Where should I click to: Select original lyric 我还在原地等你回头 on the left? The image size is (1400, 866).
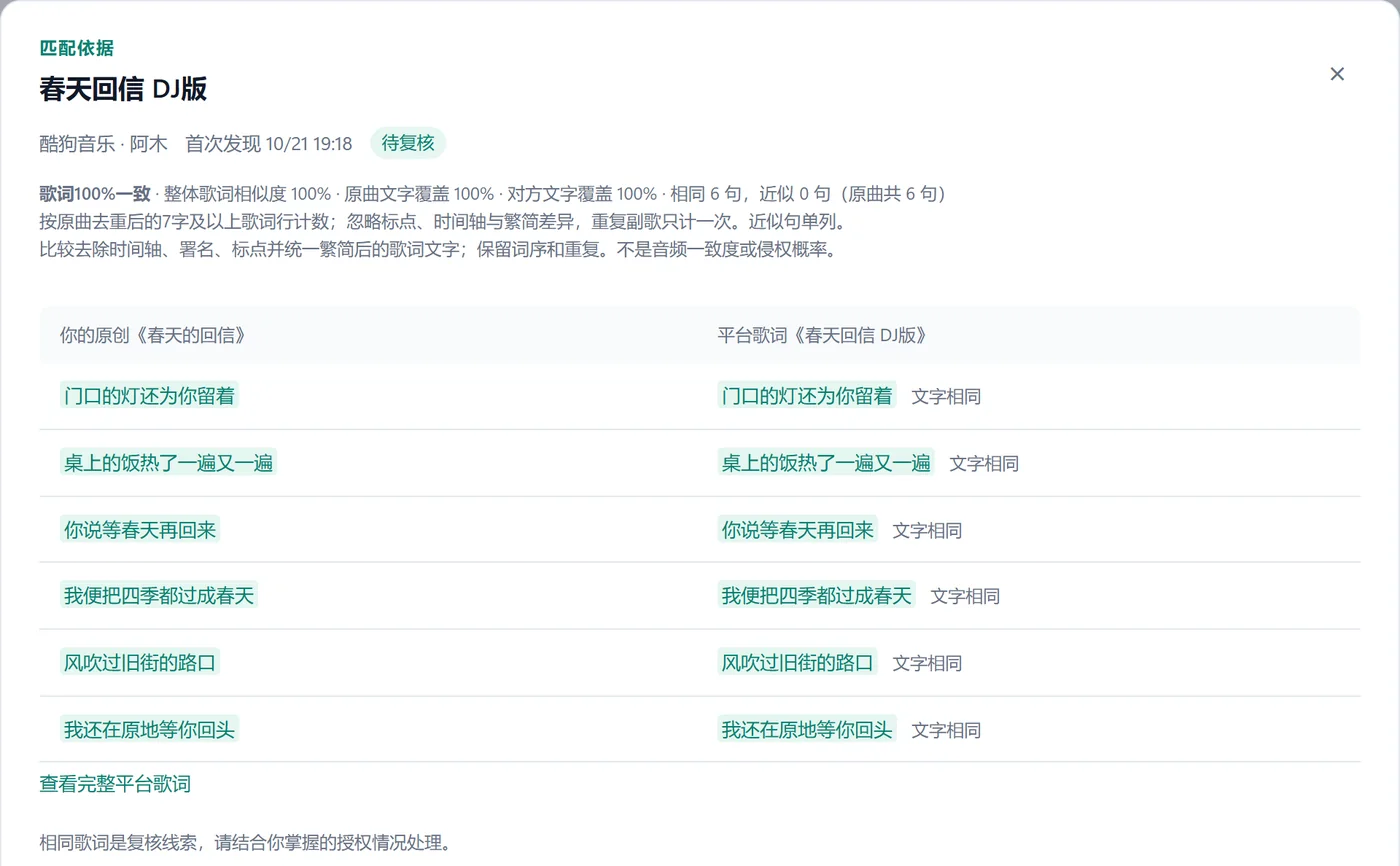coord(149,729)
